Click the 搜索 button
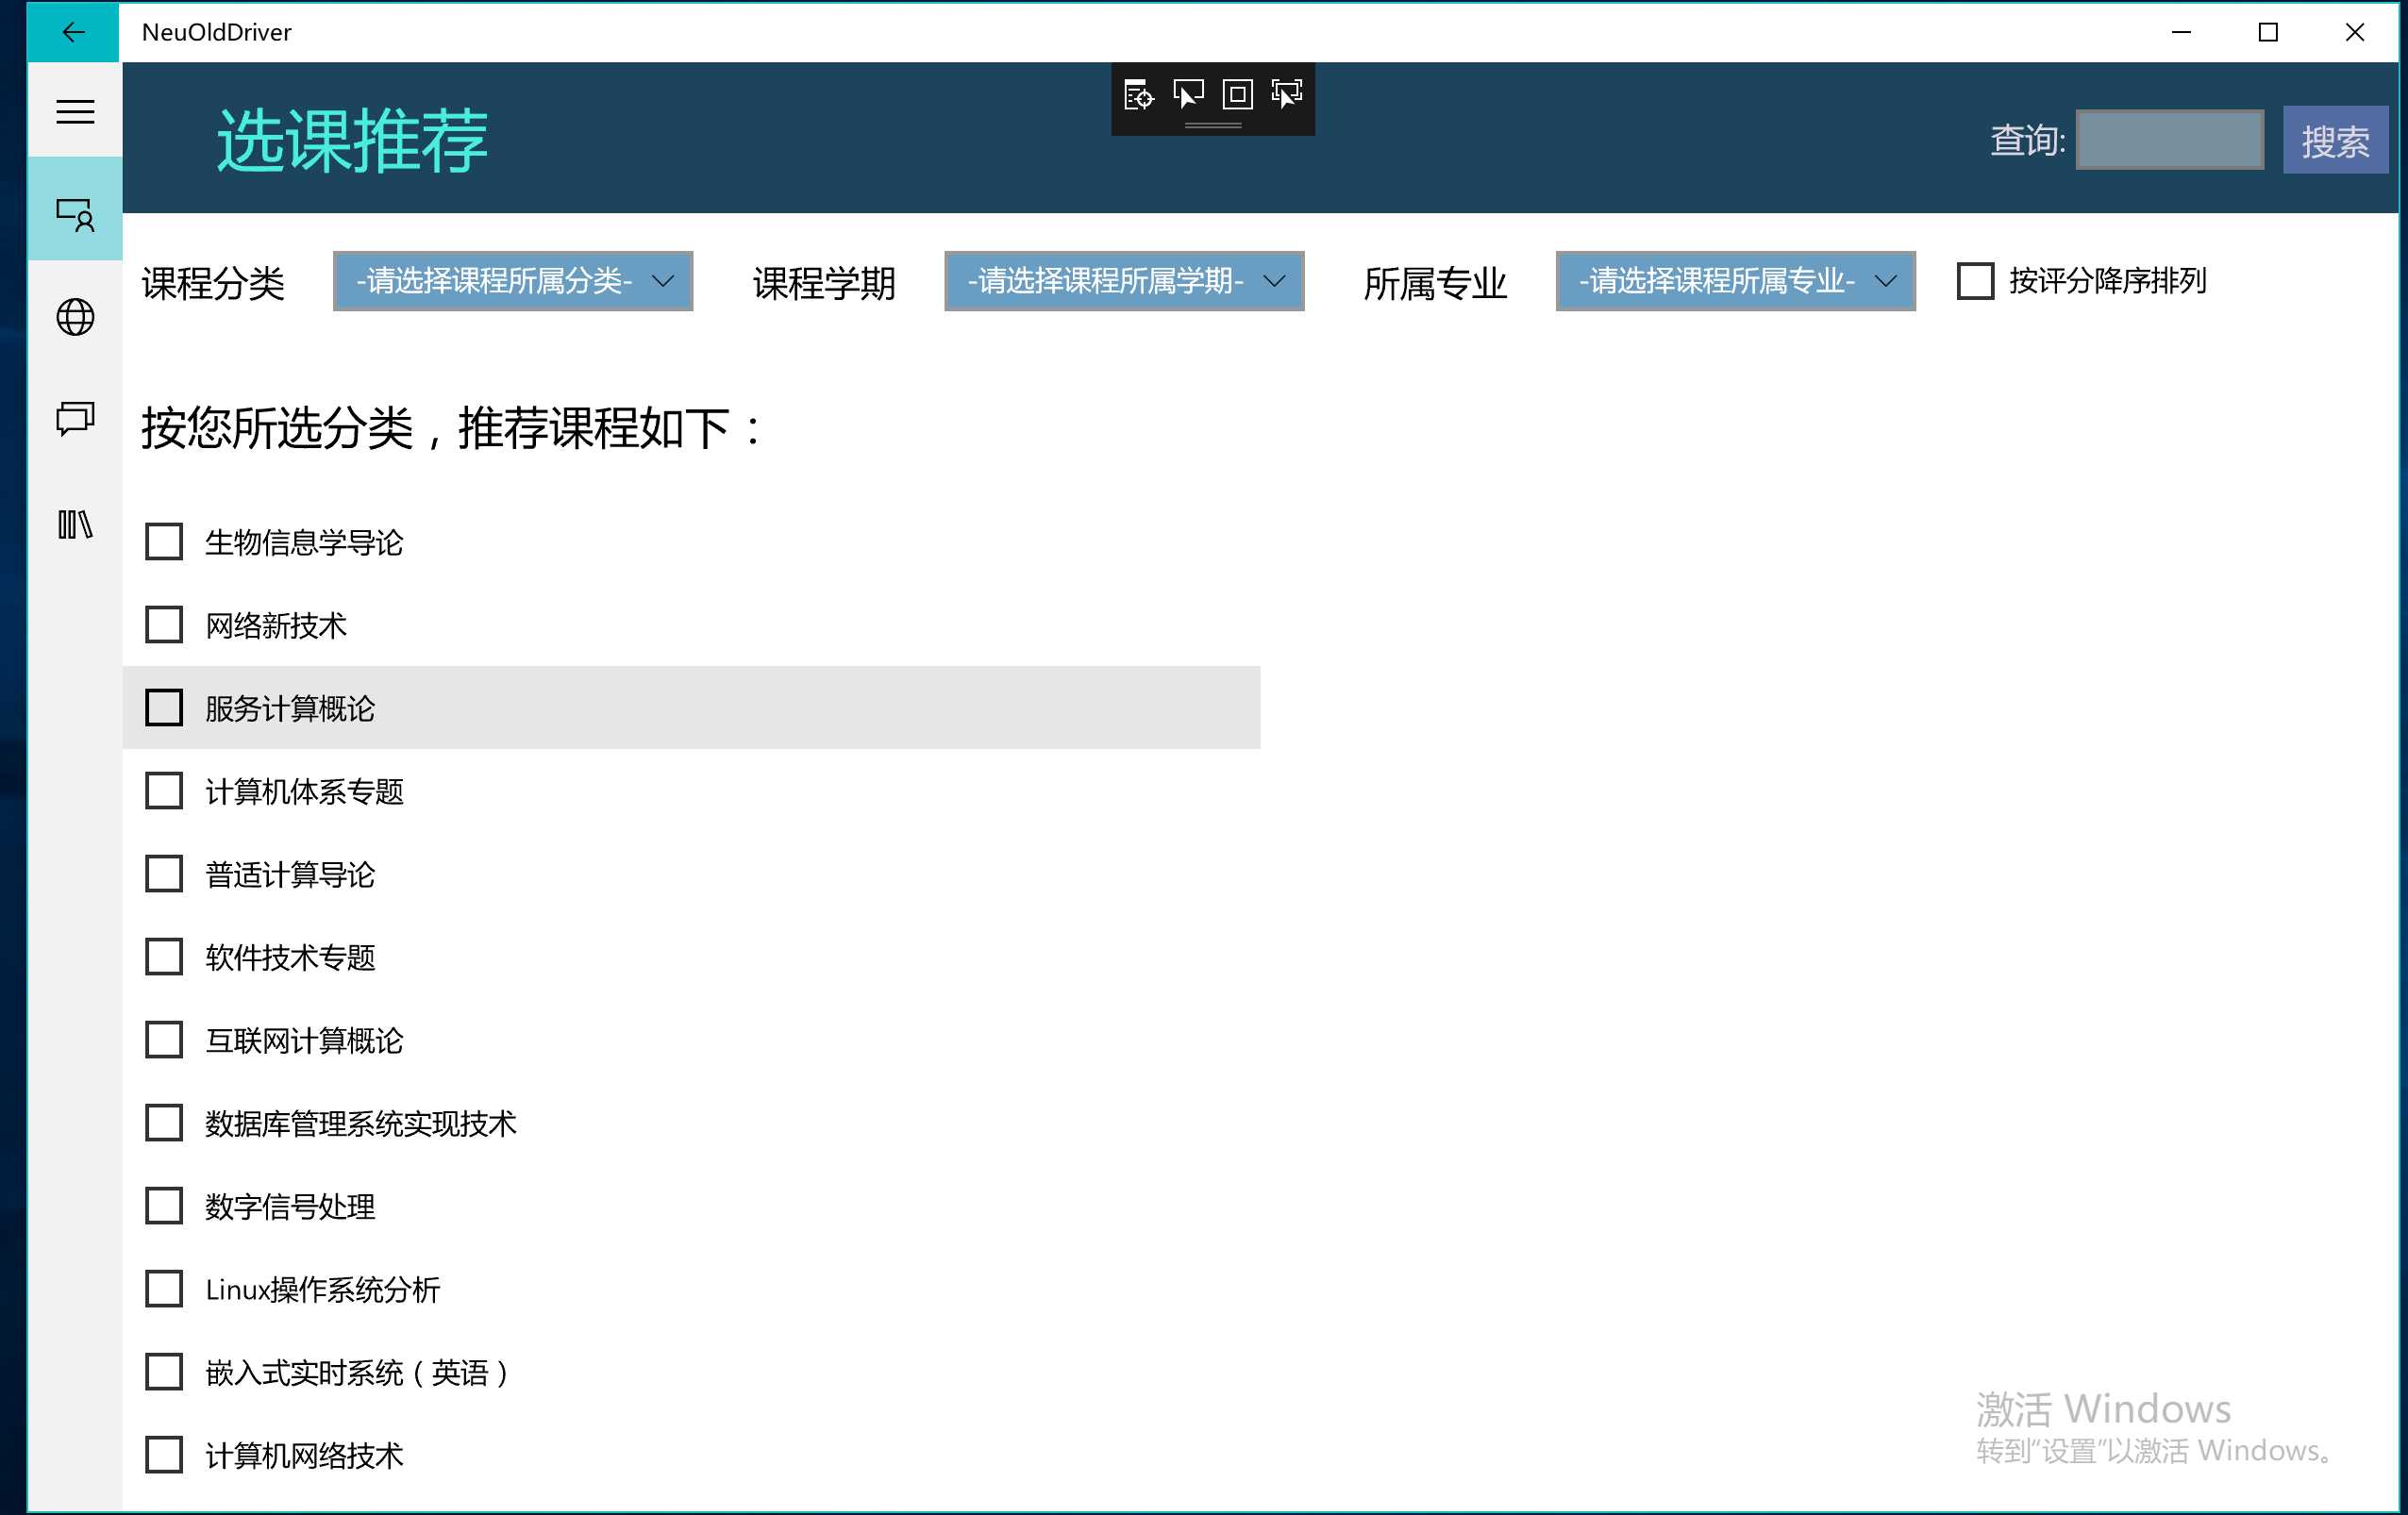The image size is (2408, 1515). (2335, 139)
